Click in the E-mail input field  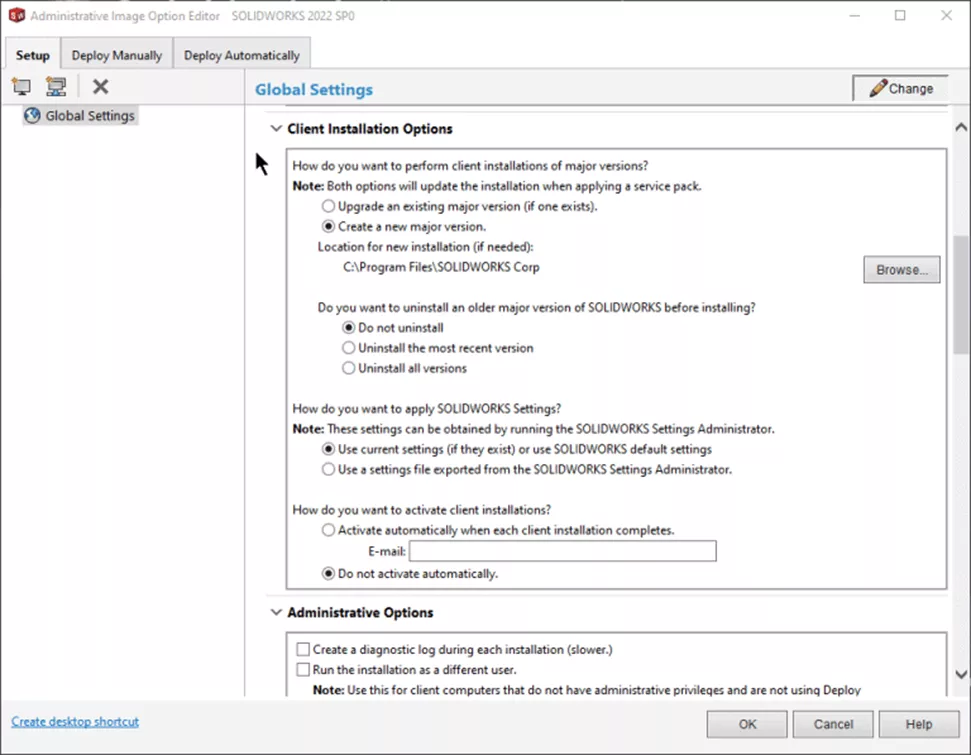tap(562, 551)
